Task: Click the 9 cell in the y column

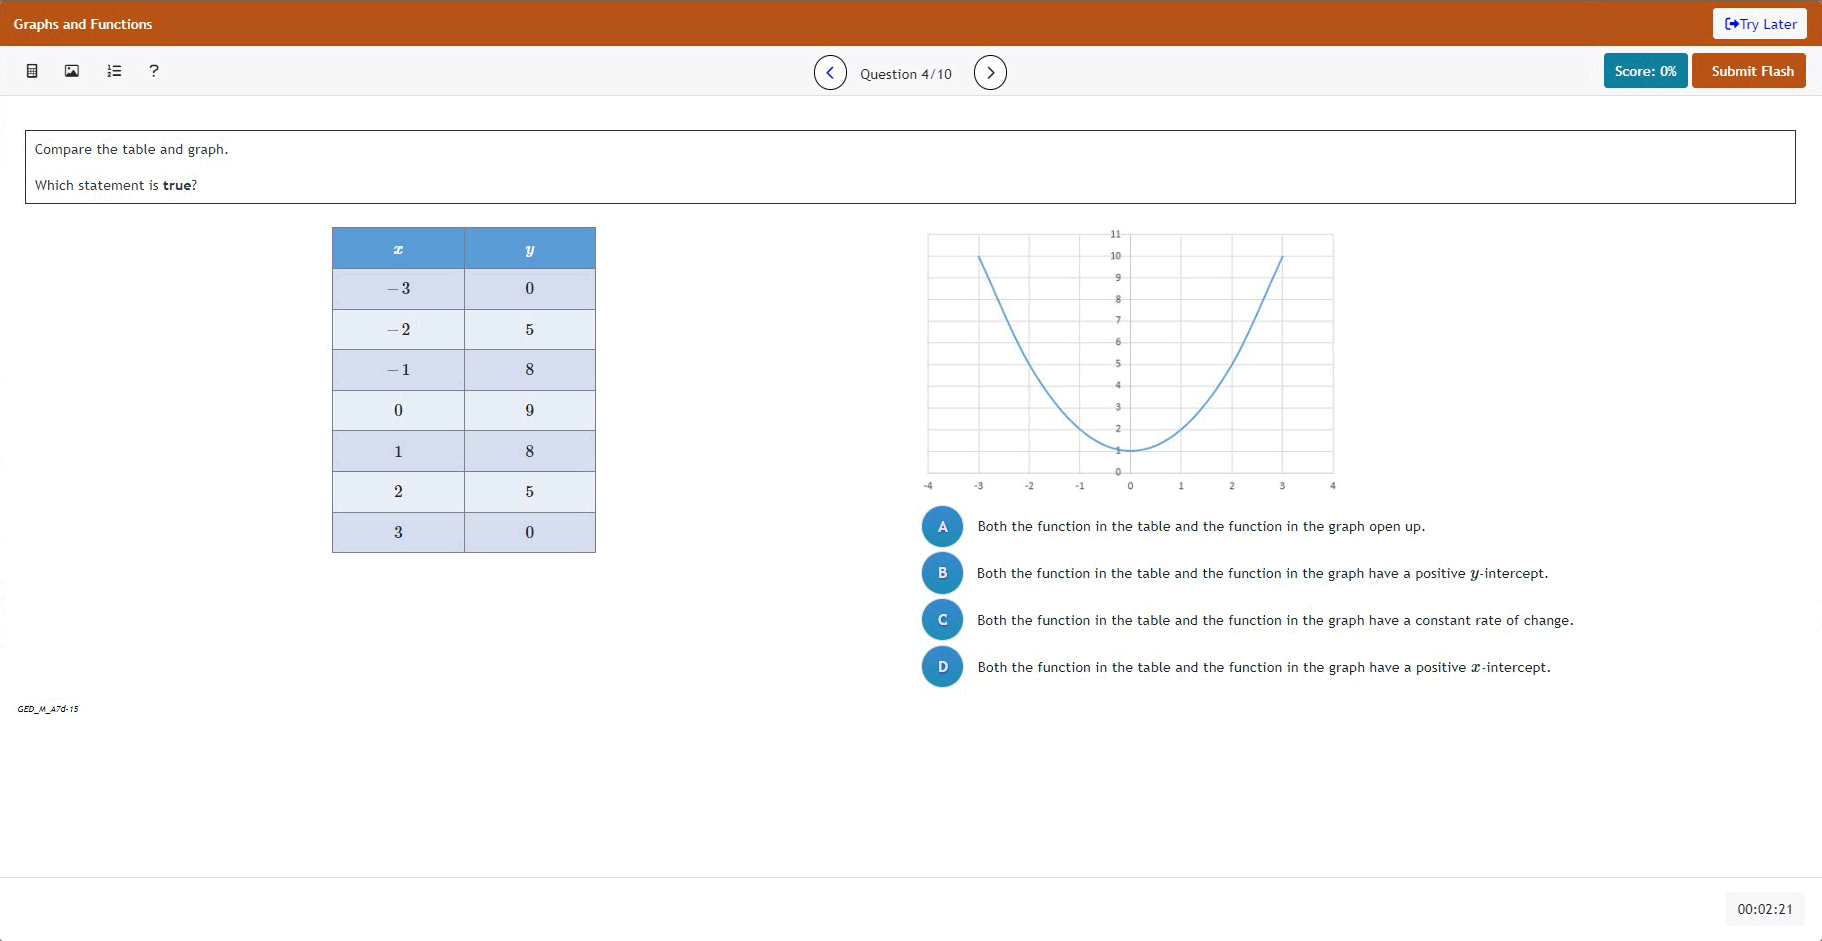Action: 530,411
